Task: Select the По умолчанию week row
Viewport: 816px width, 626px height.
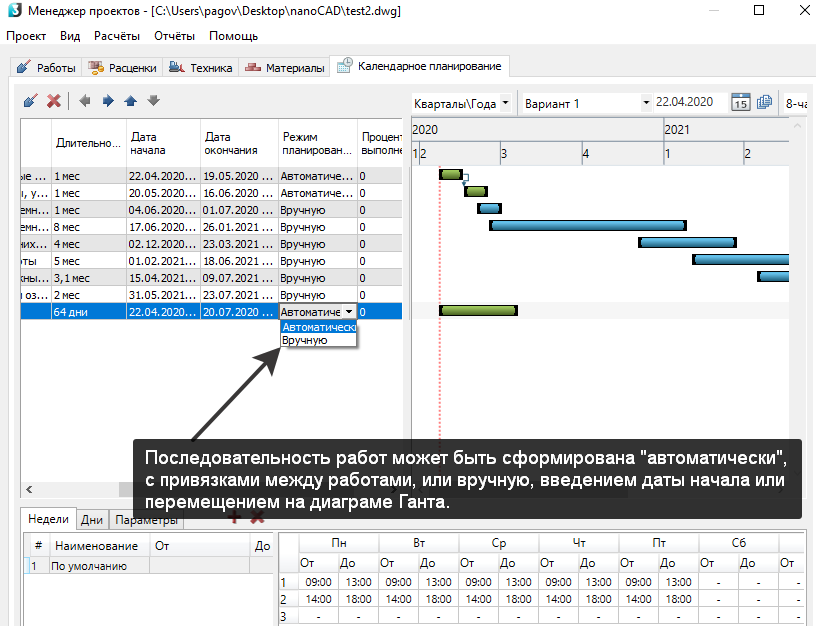Action: 148,566
